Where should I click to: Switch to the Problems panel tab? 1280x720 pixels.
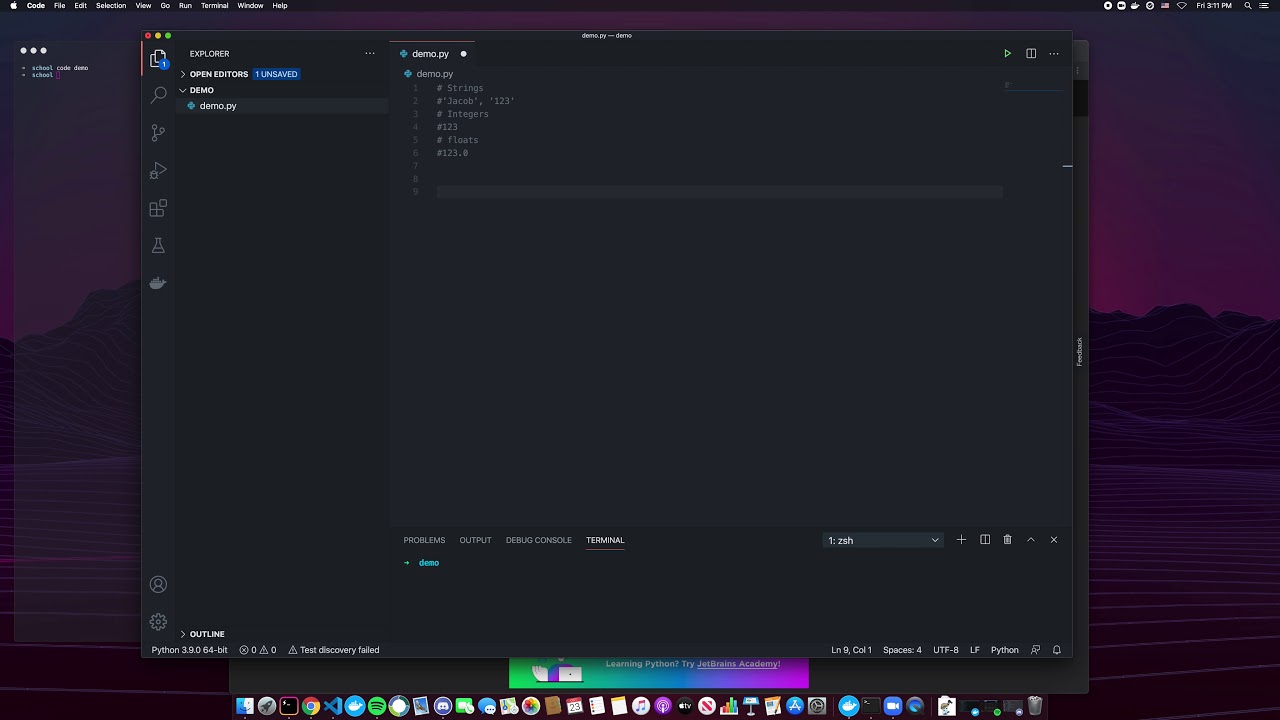pos(424,540)
